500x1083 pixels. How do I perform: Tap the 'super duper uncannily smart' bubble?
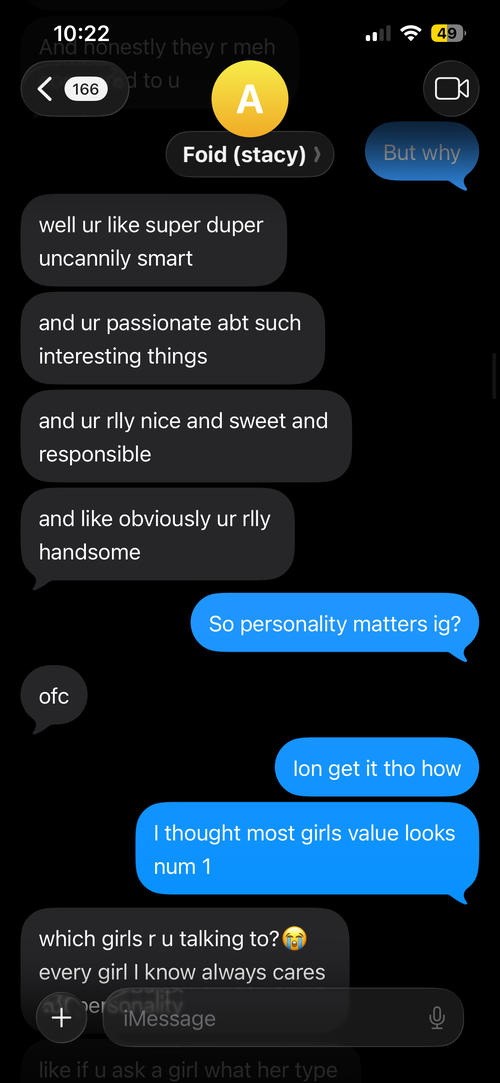[x=153, y=241]
